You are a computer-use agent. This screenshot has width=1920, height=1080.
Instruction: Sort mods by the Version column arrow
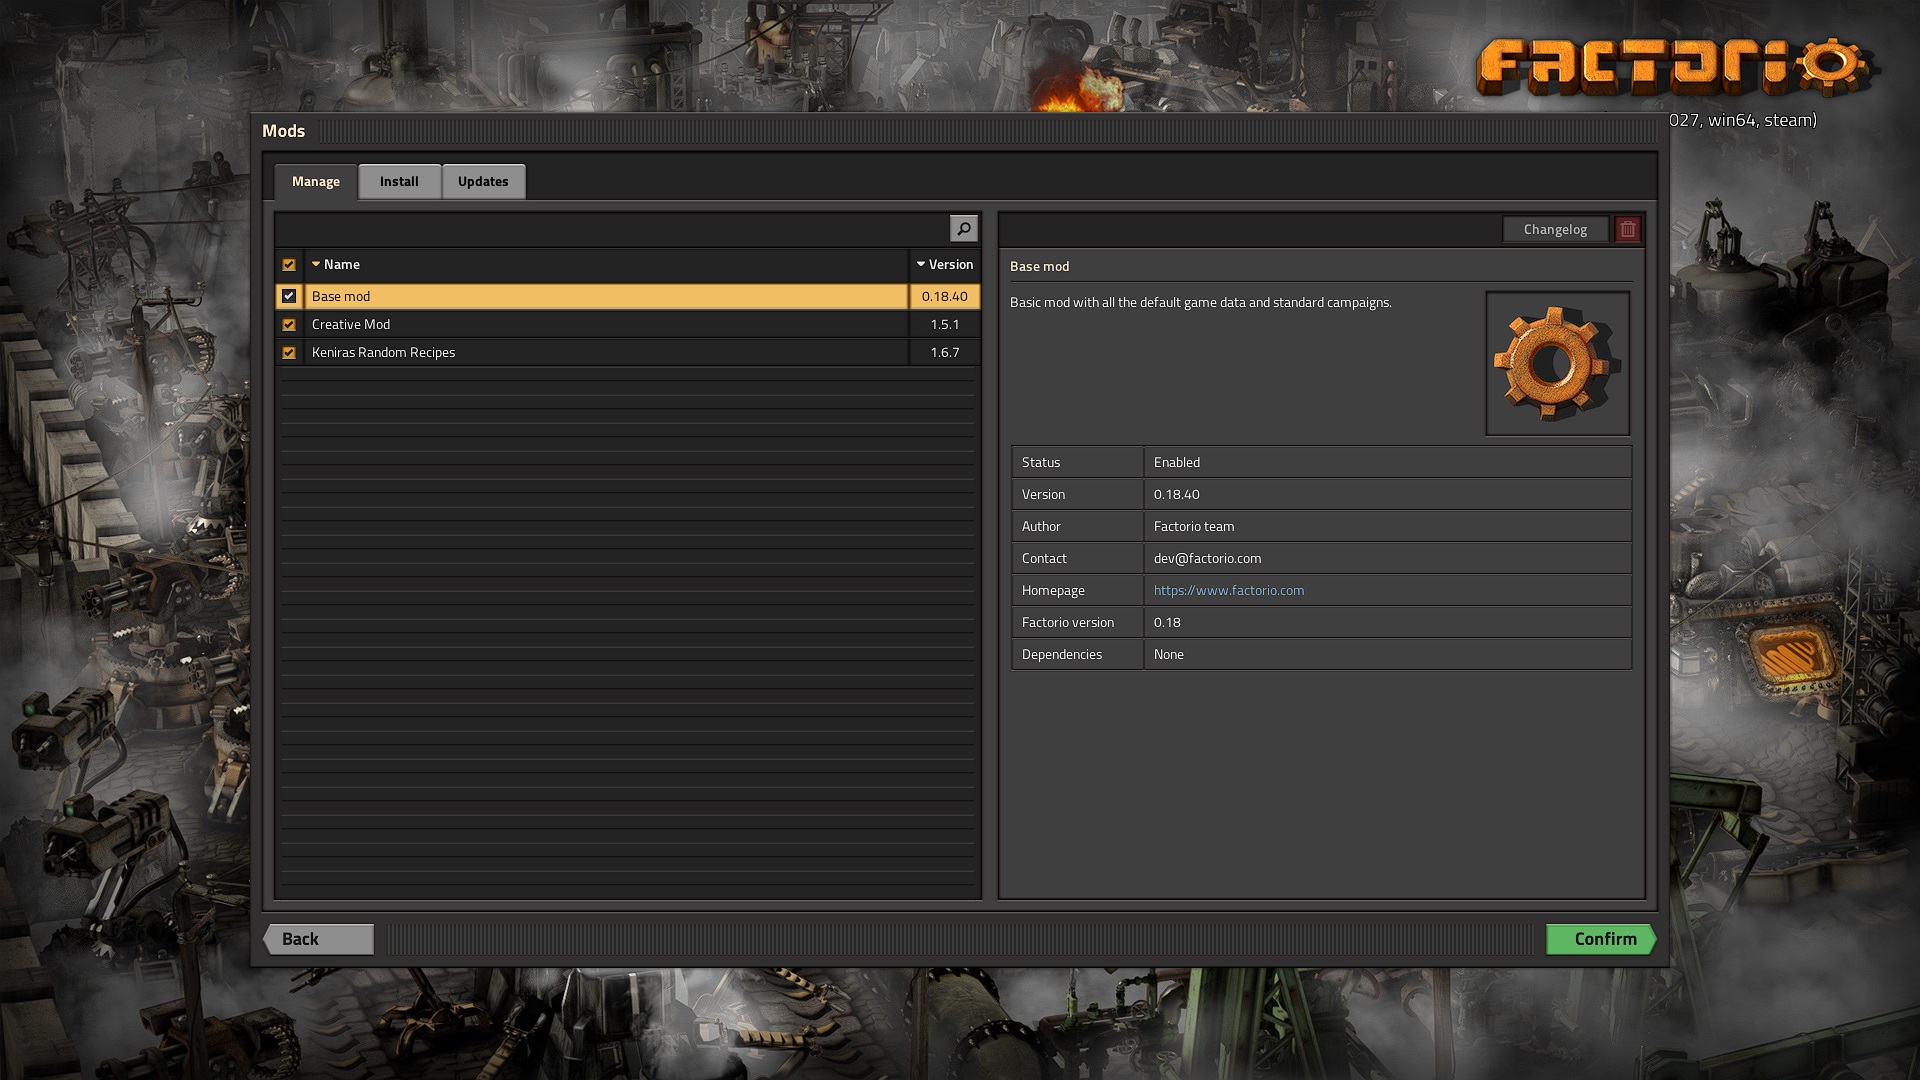(x=921, y=265)
